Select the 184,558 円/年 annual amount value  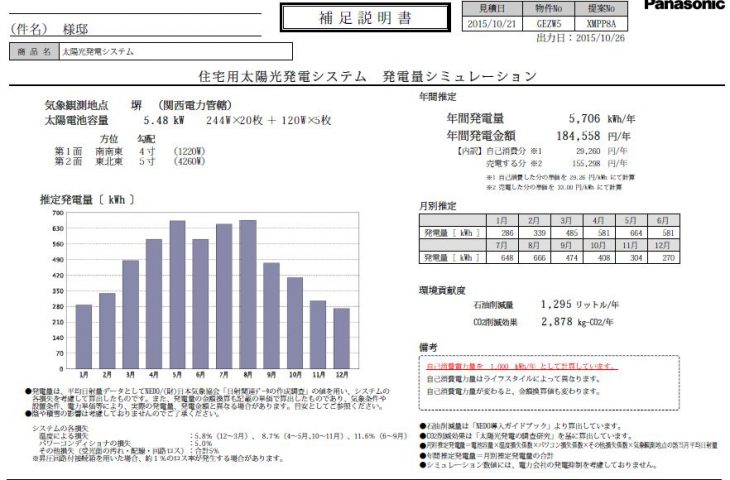pos(594,136)
